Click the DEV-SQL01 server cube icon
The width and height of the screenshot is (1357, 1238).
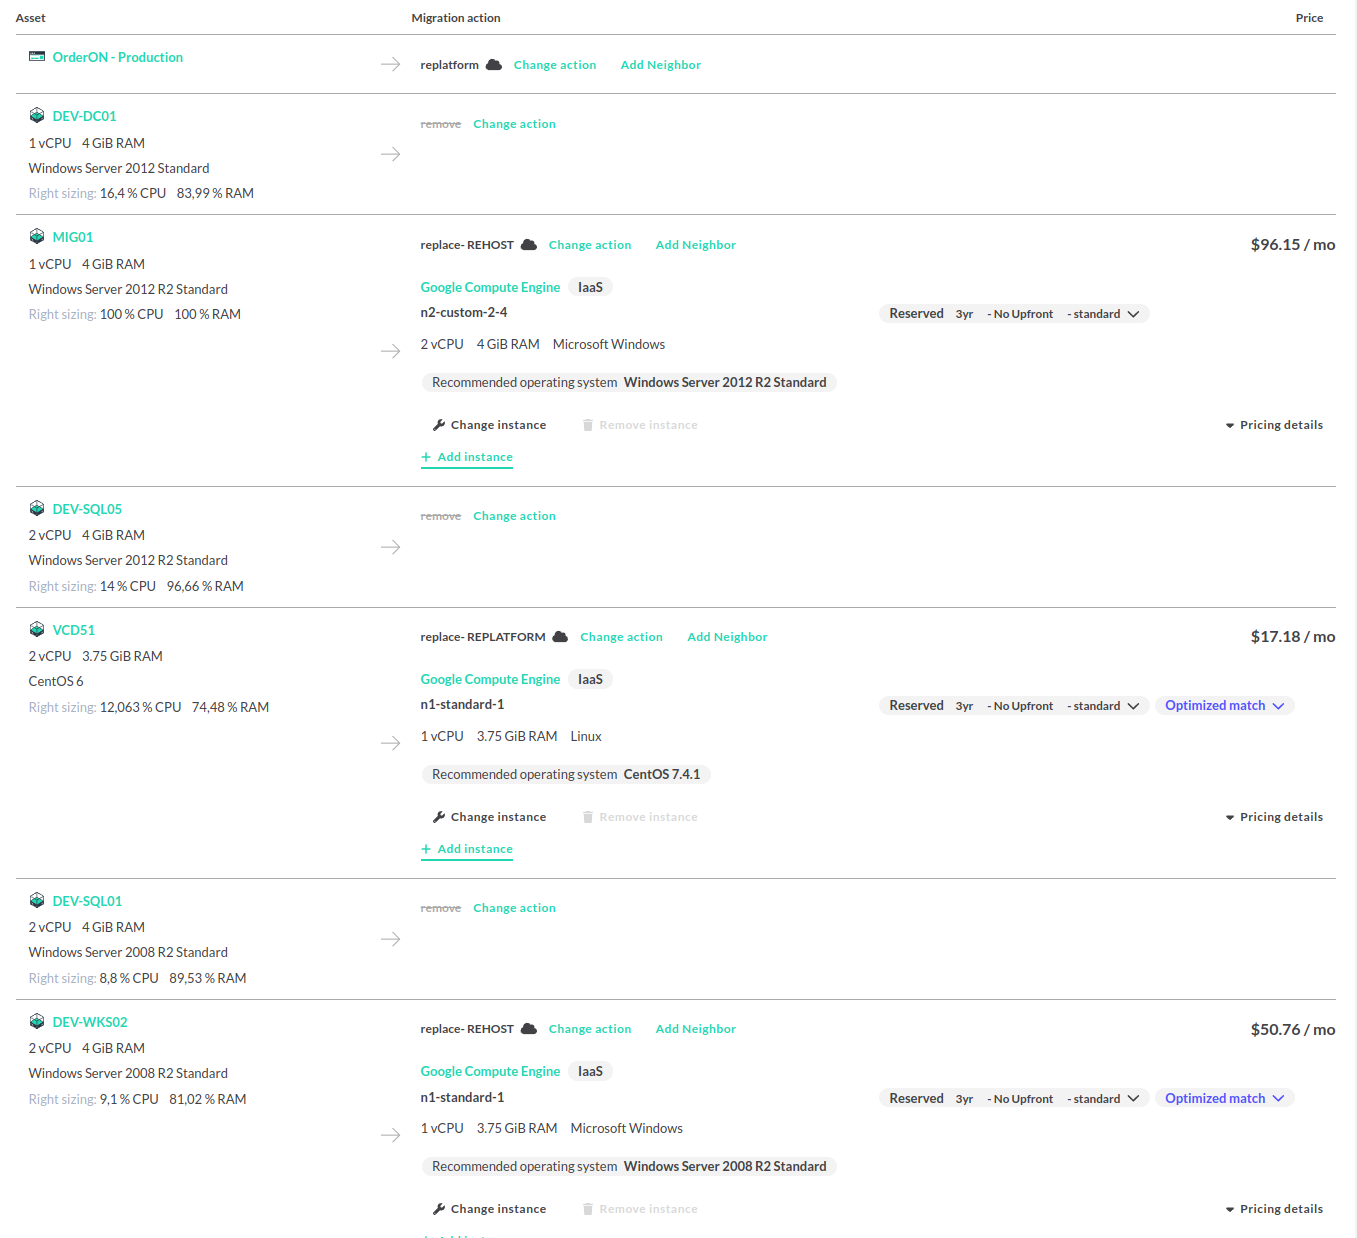click(x=37, y=901)
